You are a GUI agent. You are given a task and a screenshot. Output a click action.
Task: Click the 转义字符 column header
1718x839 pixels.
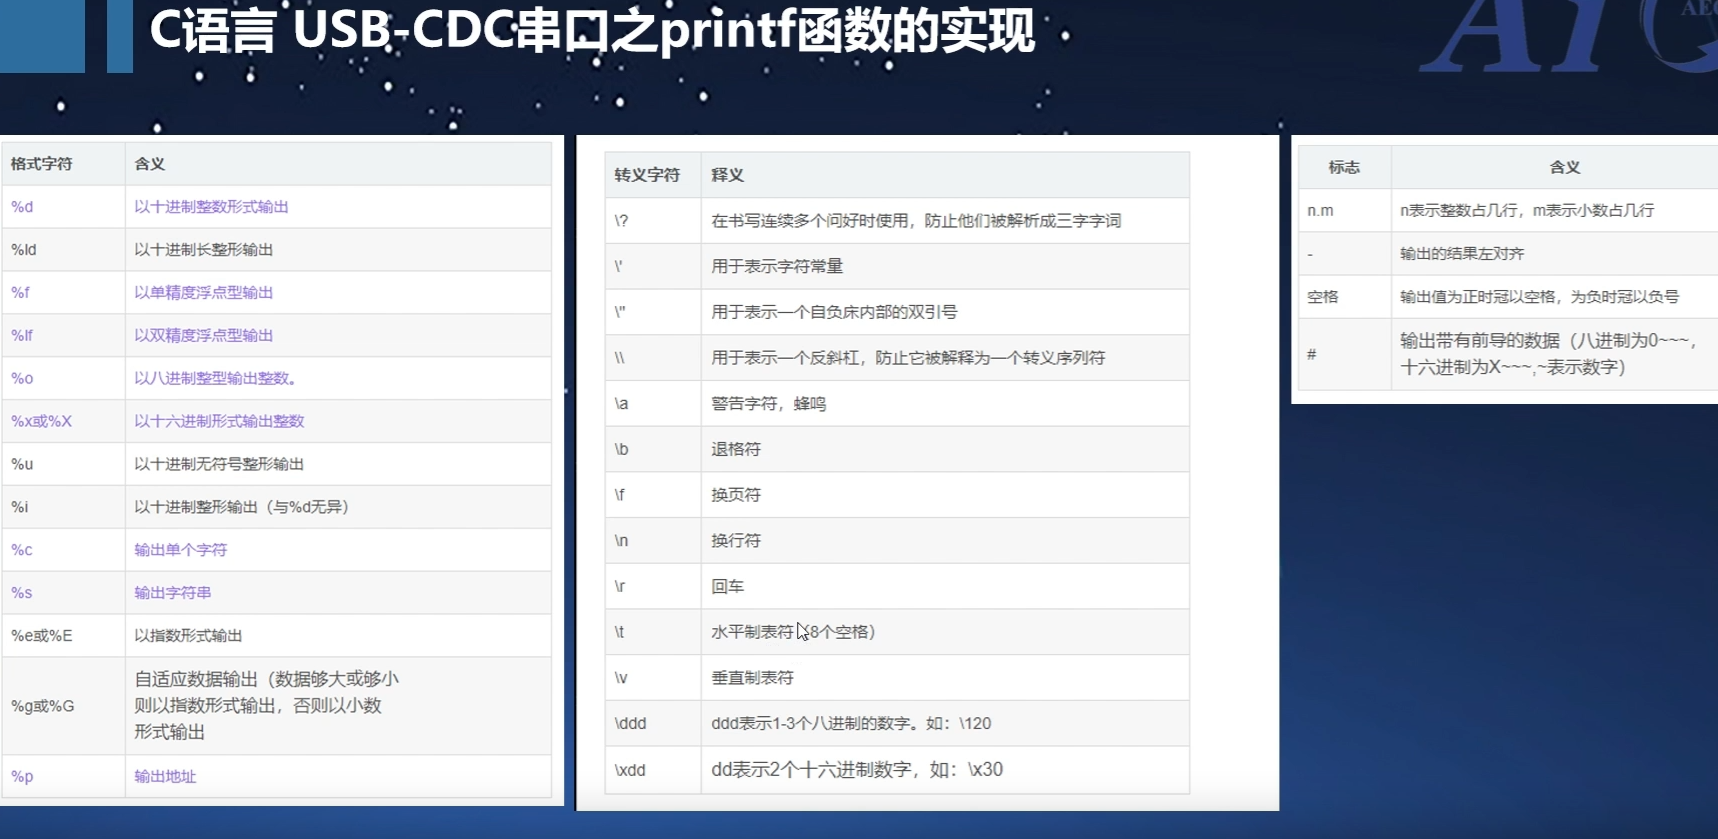coord(647,175)
